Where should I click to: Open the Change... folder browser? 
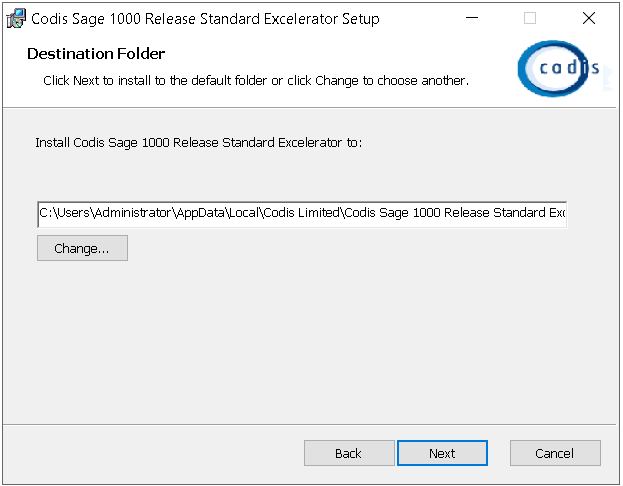(x=82, y=248)
